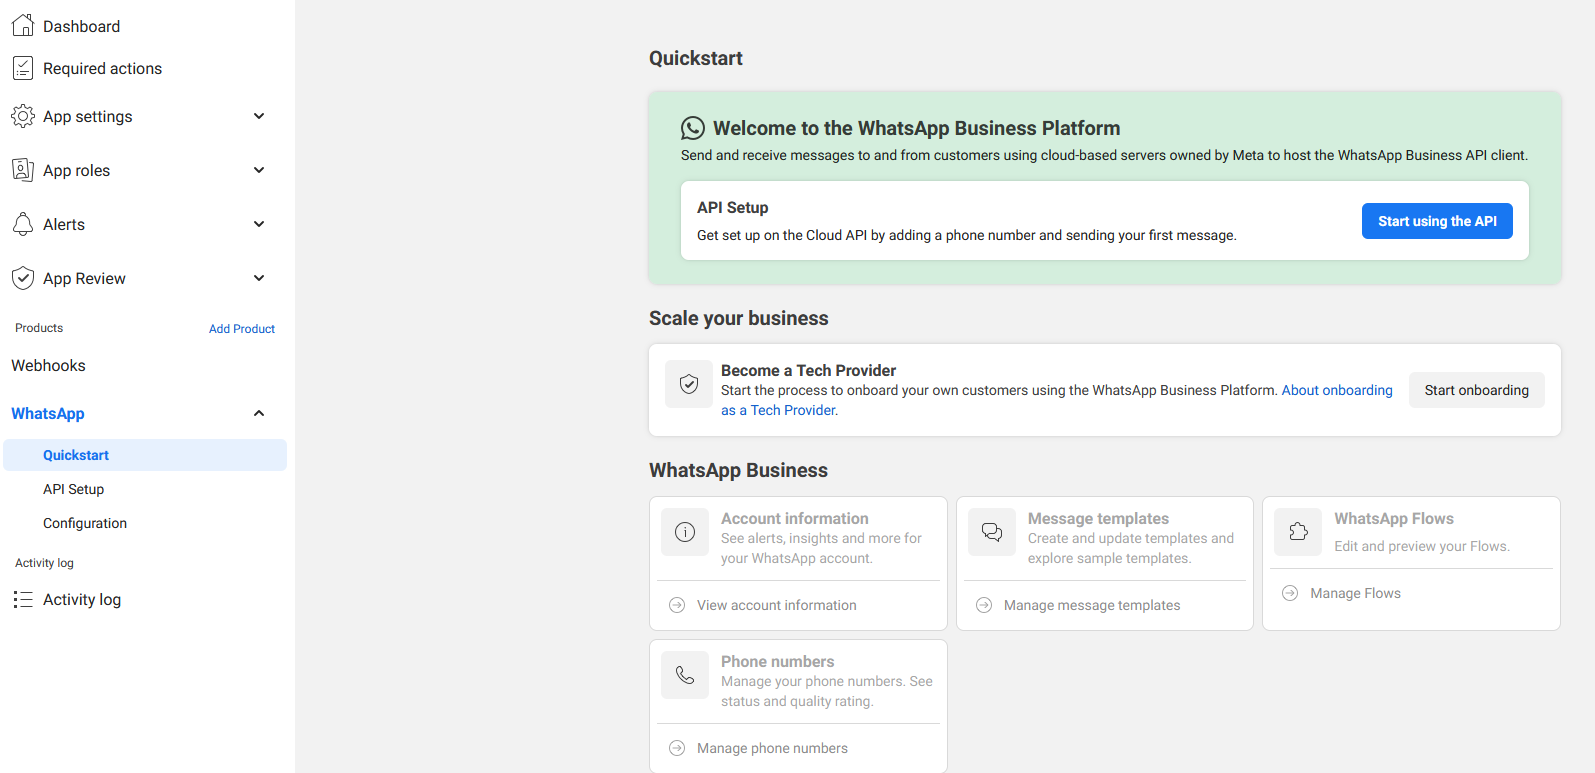Expand the App settings chevron
The width and height of the screenshot is (1595, 773).
[x=259, y=116]
